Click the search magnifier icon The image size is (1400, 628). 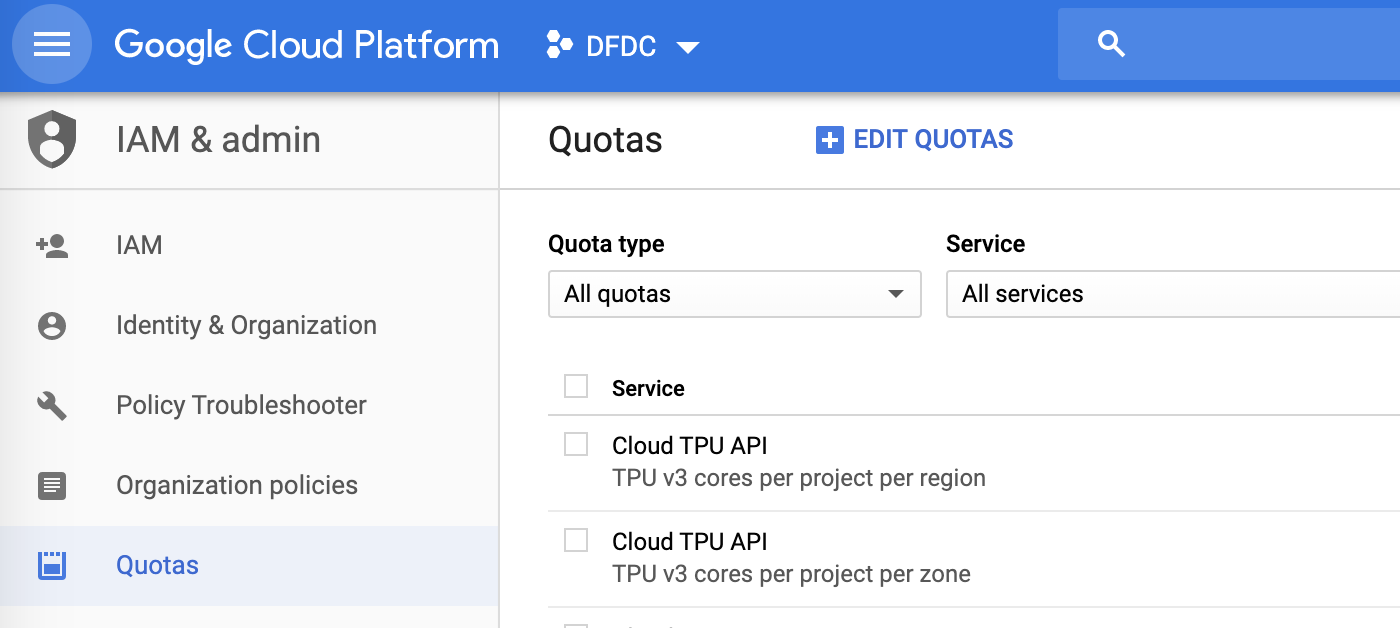(1111, 44)
